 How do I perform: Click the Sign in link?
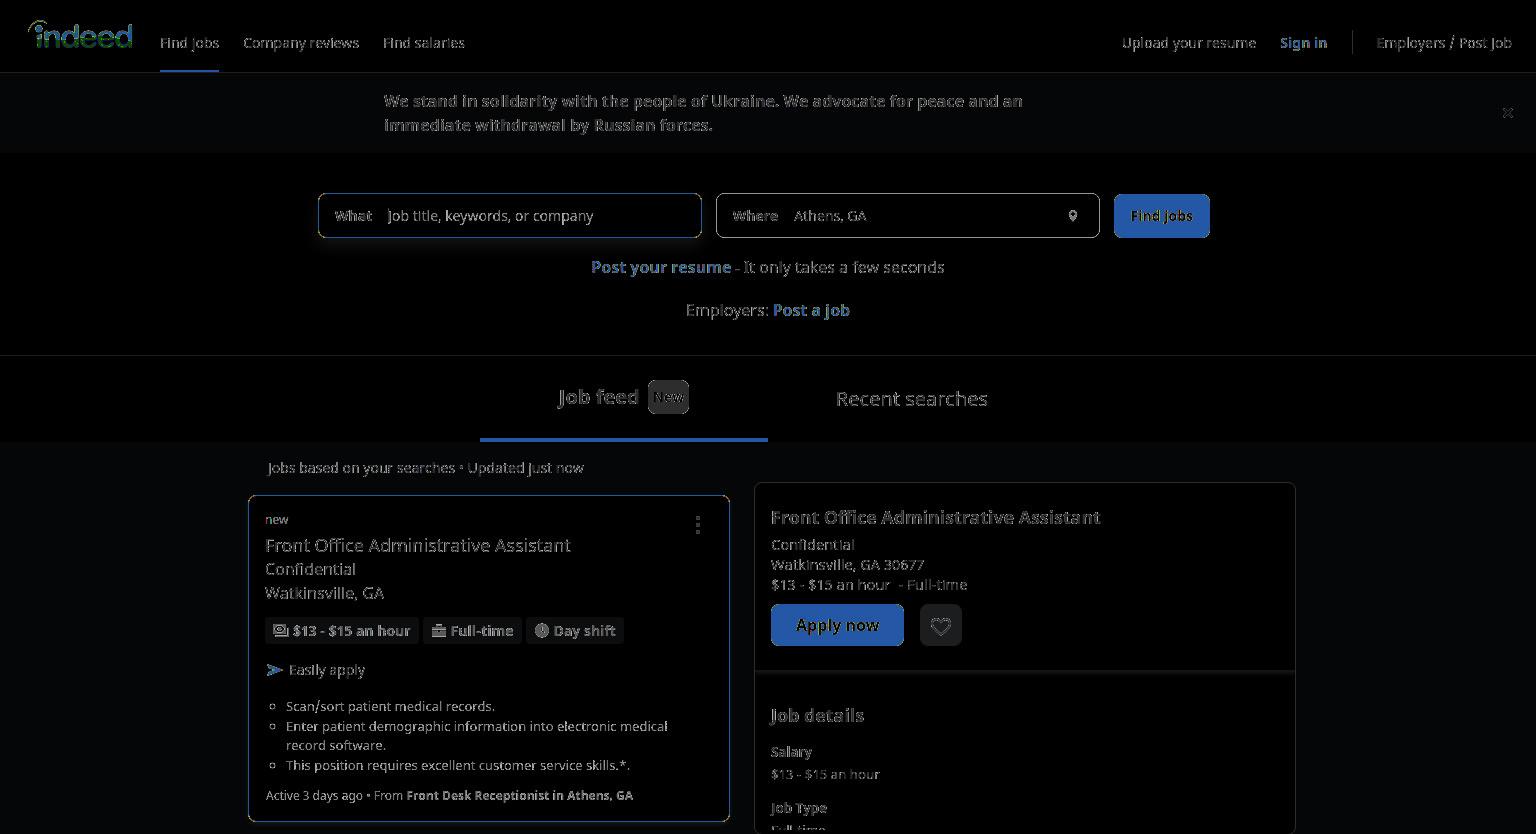point(1303,43)
